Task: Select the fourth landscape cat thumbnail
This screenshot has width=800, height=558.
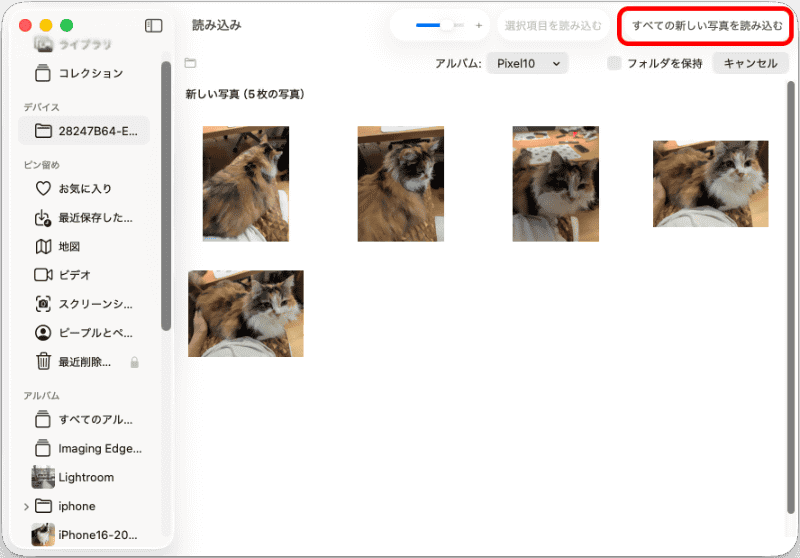Action: 711,184
